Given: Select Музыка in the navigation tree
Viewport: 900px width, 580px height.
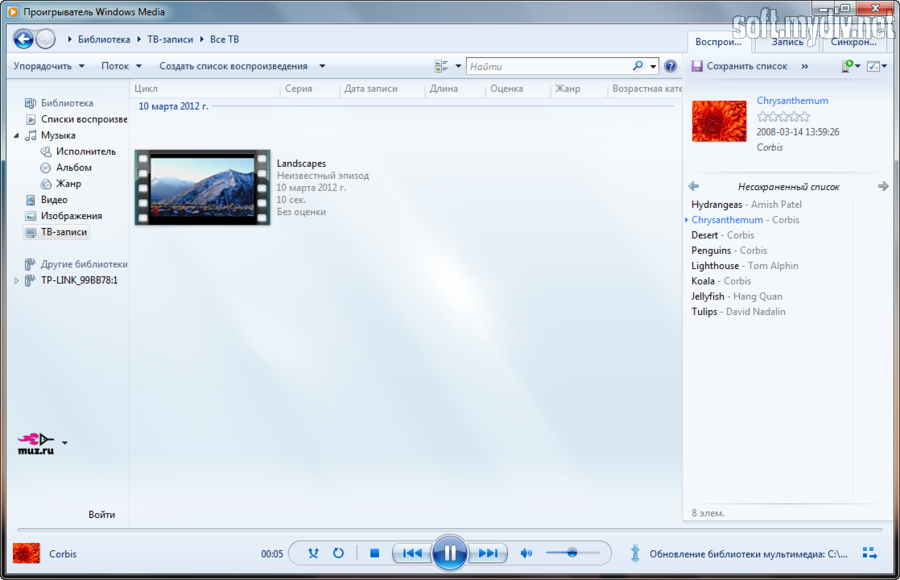Looking at the screenshot, I should pos(58,135).
